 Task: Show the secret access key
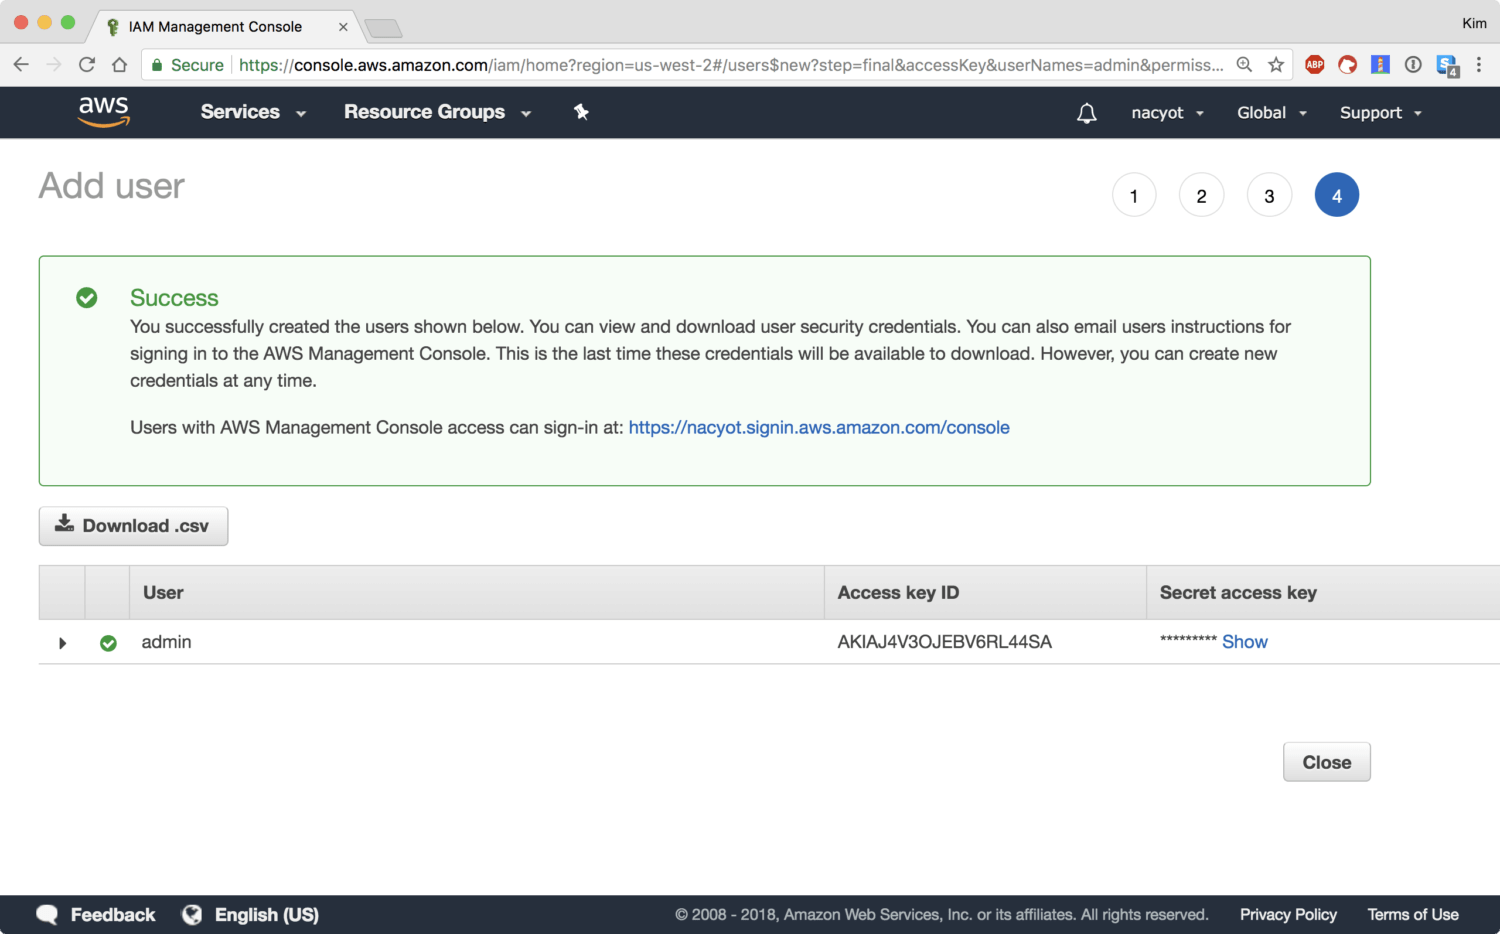click(1244, 642)
